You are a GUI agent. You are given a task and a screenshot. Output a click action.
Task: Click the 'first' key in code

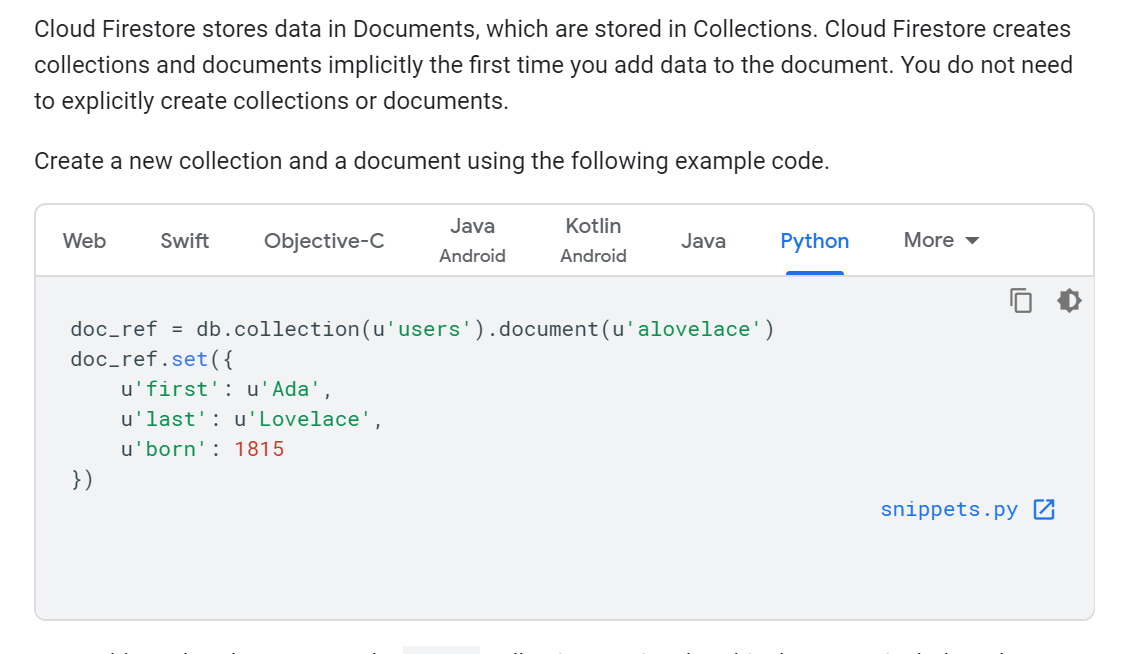pyautogui.click(x=177, y=389)
